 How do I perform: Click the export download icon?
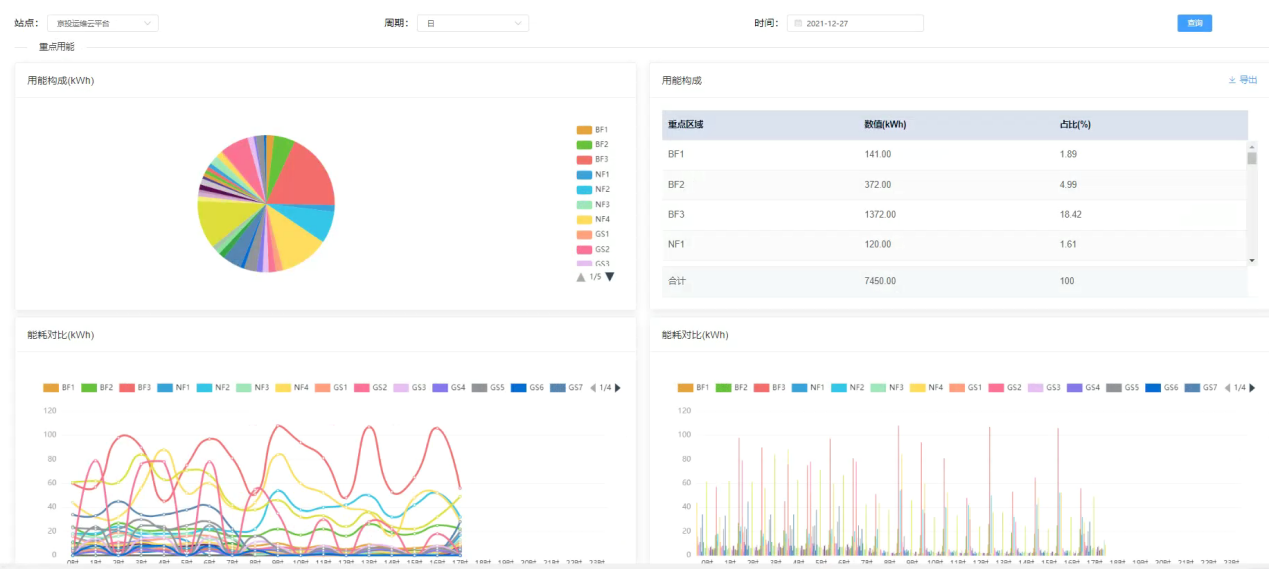(1232, 80)
